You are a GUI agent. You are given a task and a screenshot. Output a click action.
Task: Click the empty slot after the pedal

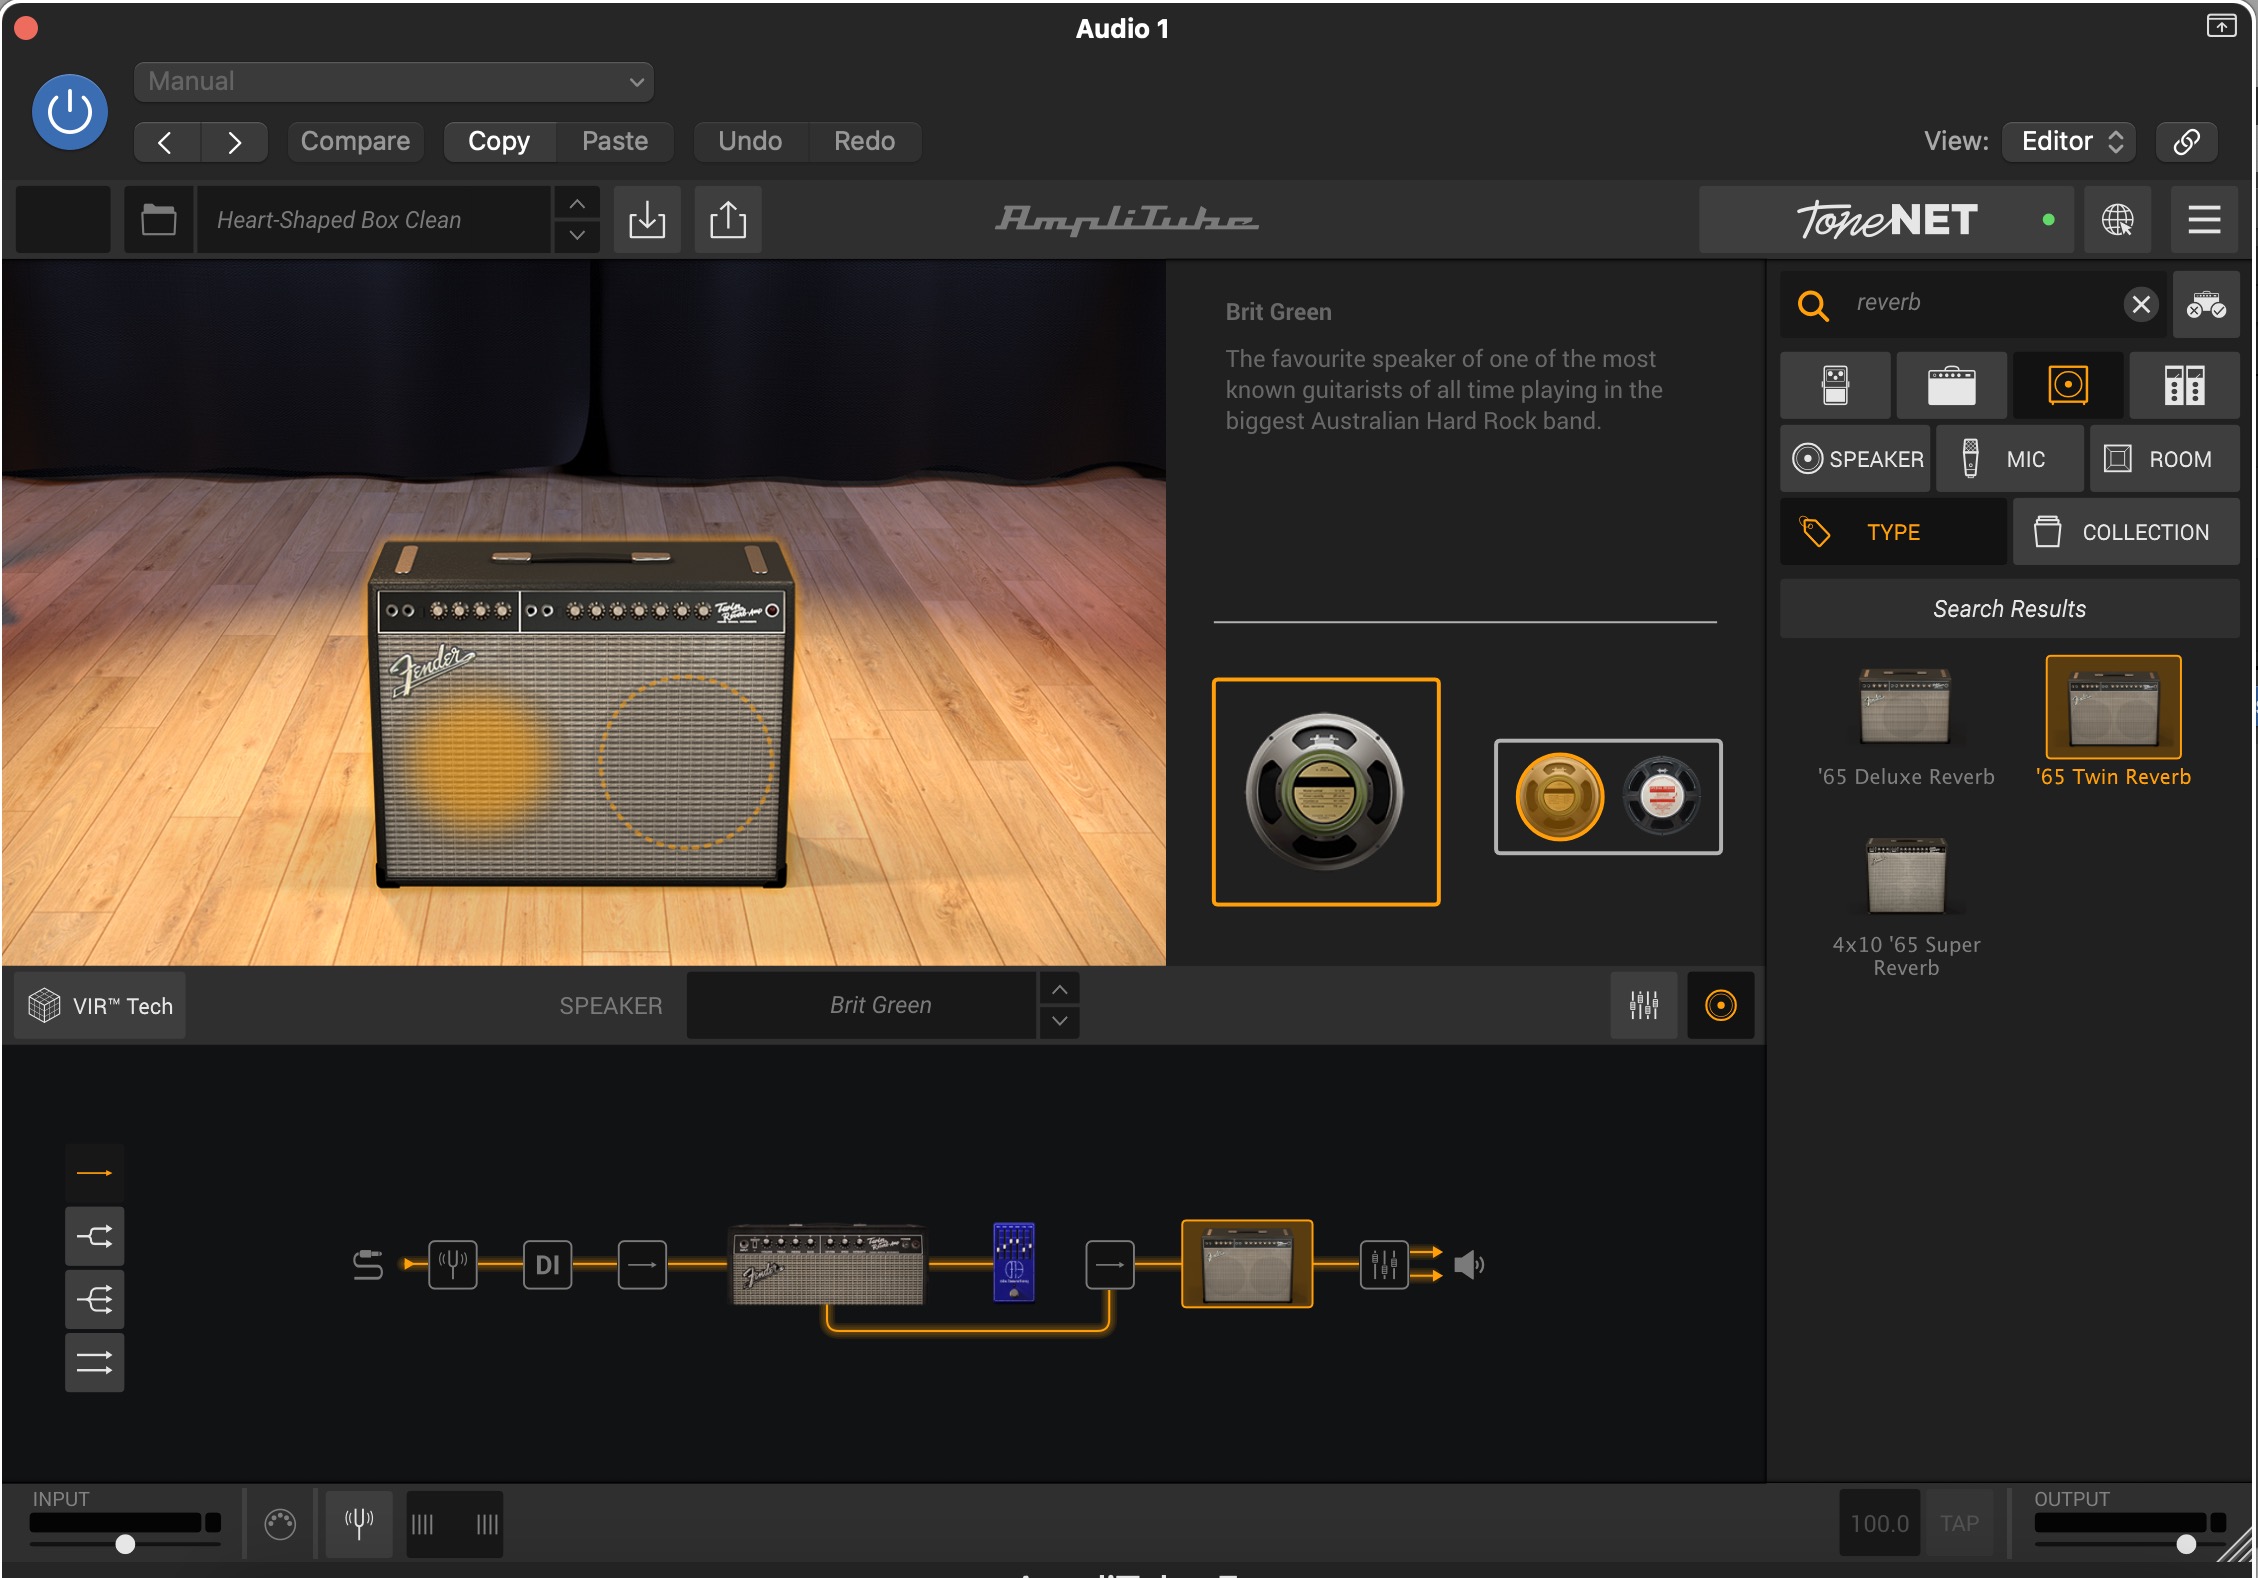pyautogui.click(x=1110, y=1265)
